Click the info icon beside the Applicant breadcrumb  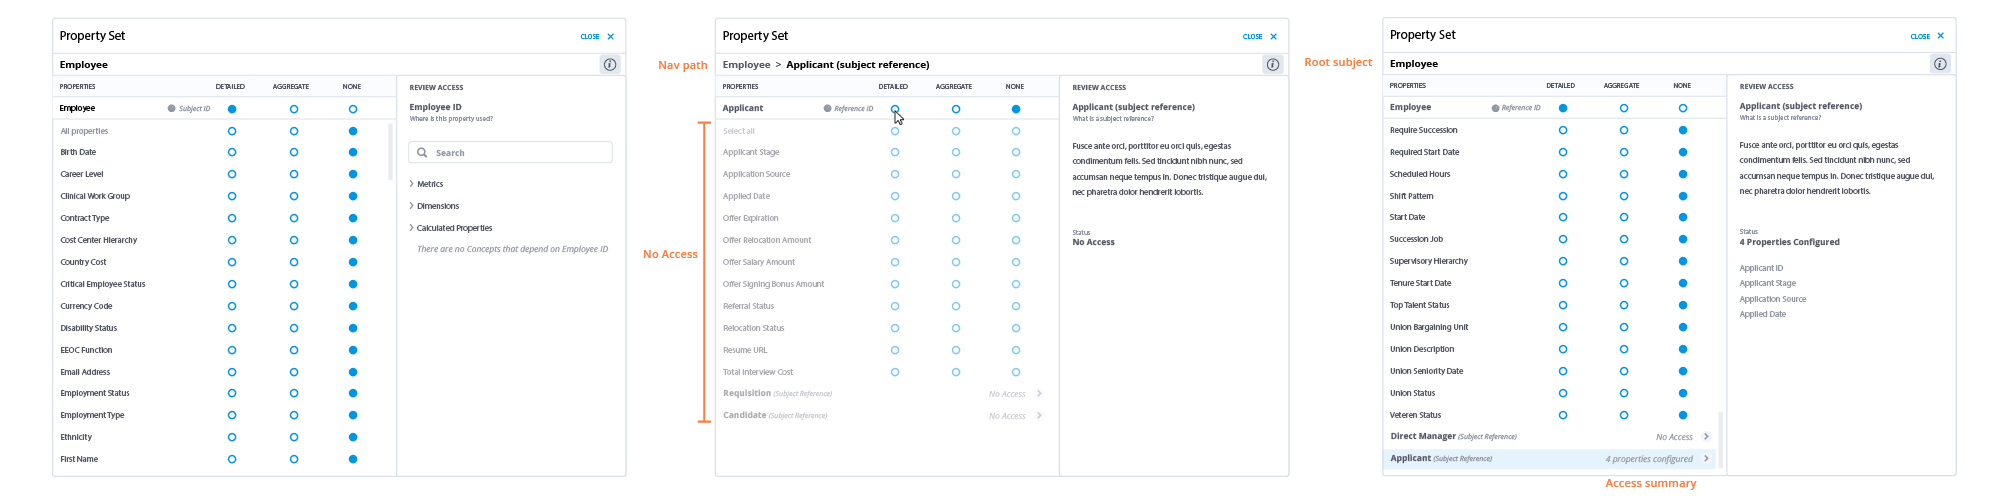(1273, 65)
